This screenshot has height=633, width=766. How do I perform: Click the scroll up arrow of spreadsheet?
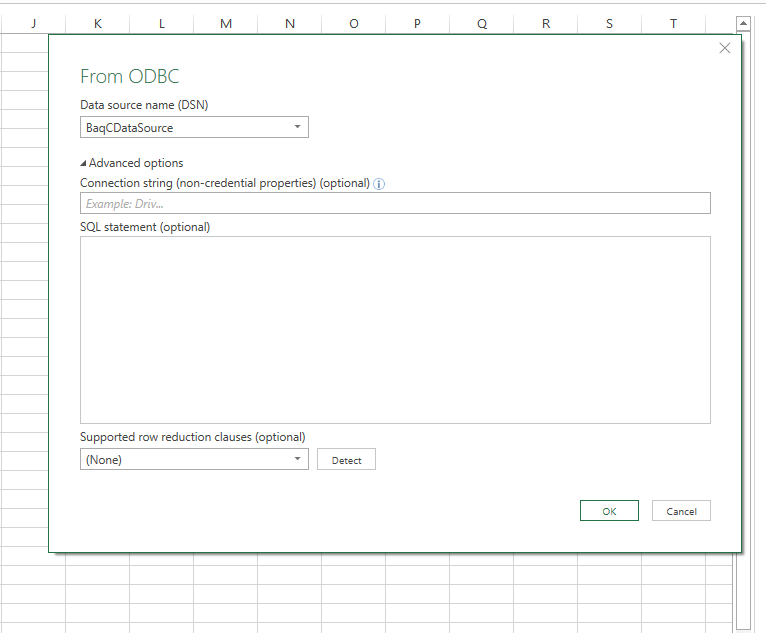point(743,23)
